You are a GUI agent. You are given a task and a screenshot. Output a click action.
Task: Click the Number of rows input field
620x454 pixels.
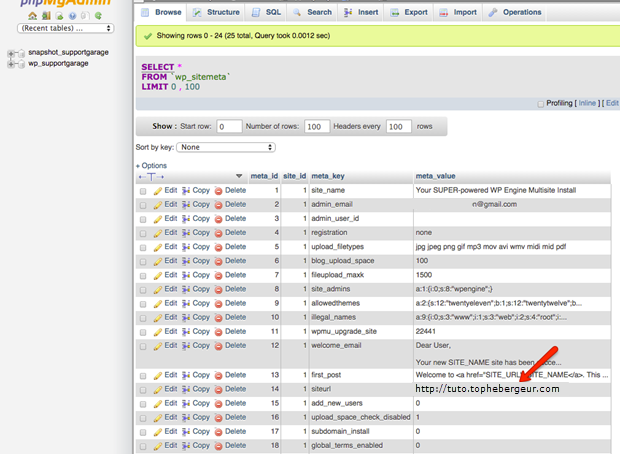click(x=317, y=127)
